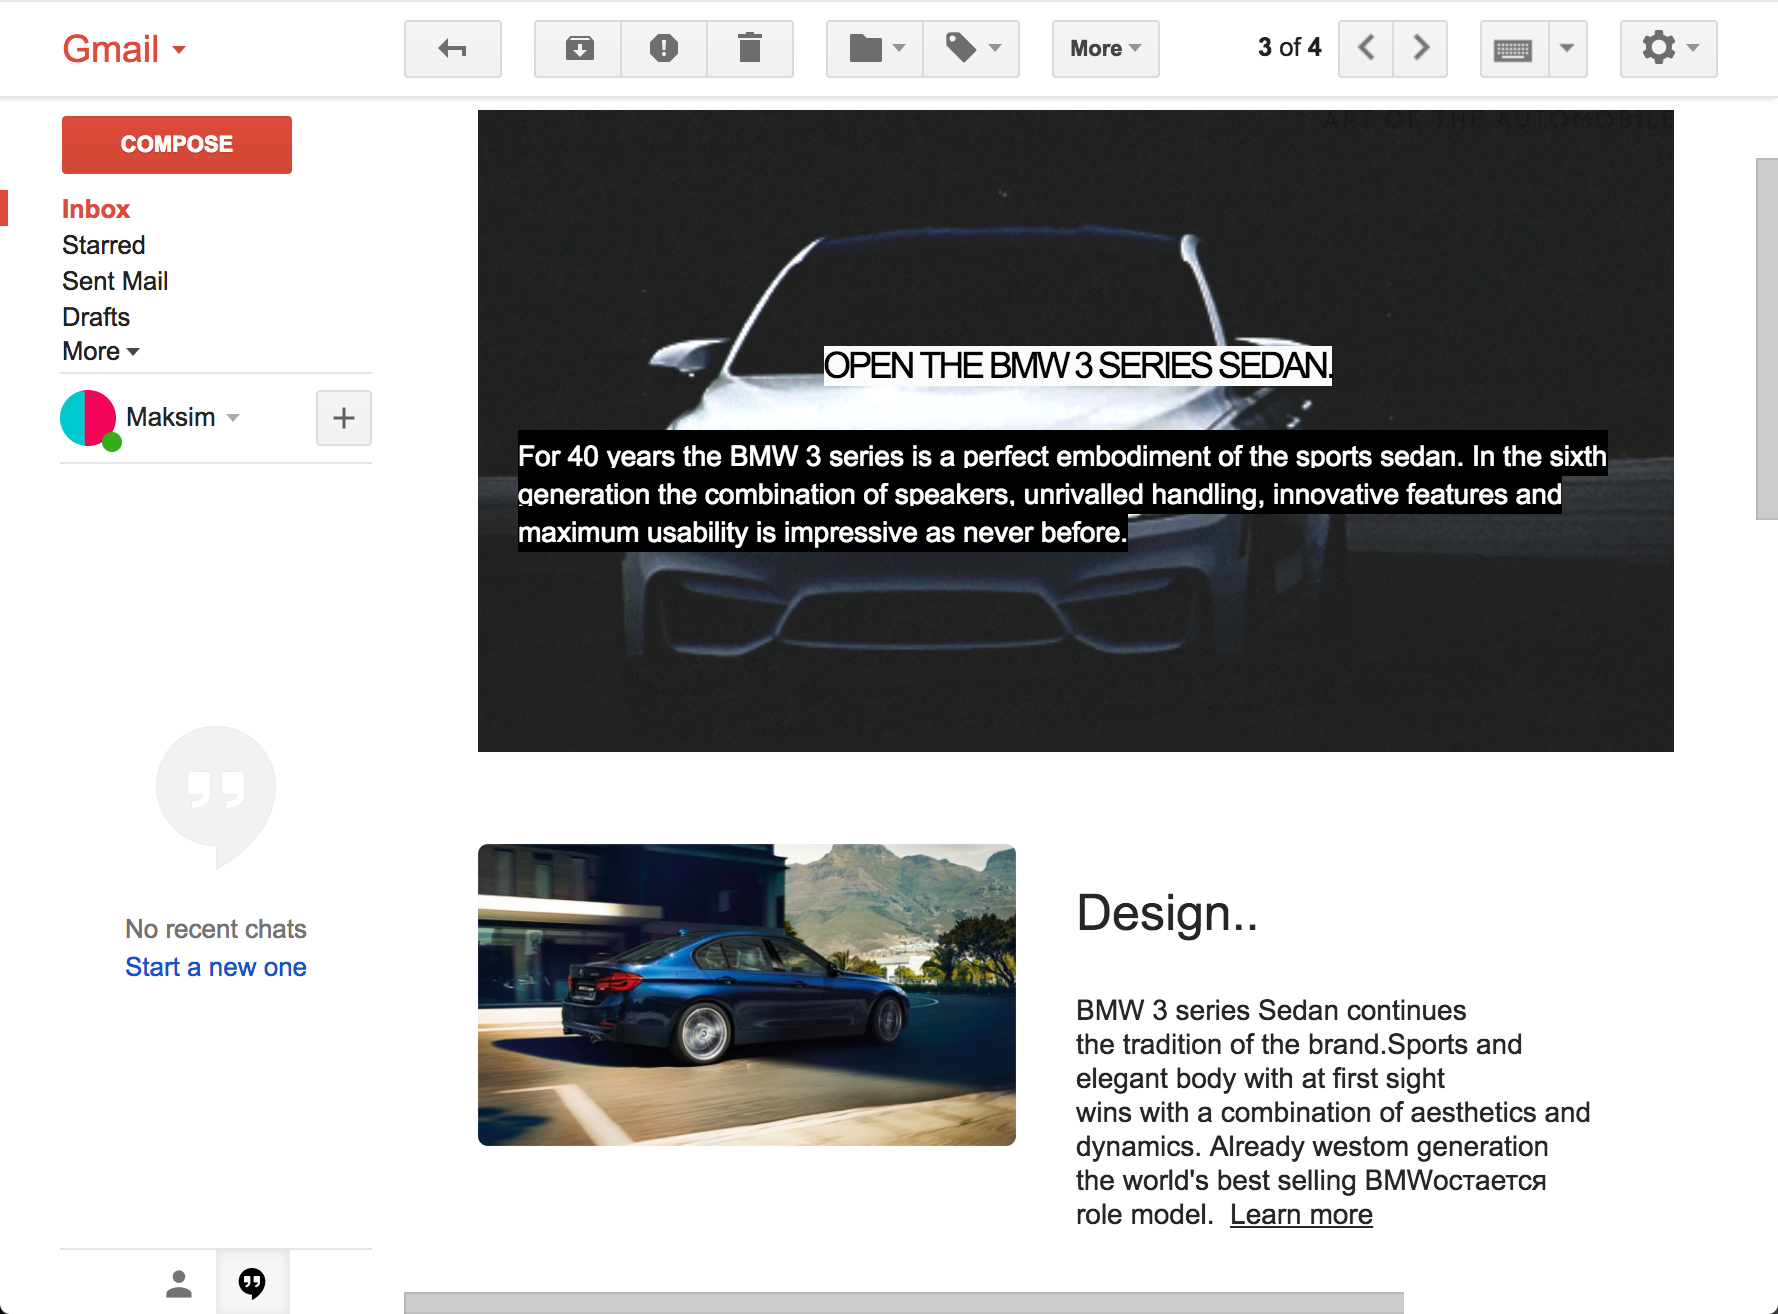Go to the older email with right chevron
This screenshot has height=1314, width=1778.
click(1421, 49)
